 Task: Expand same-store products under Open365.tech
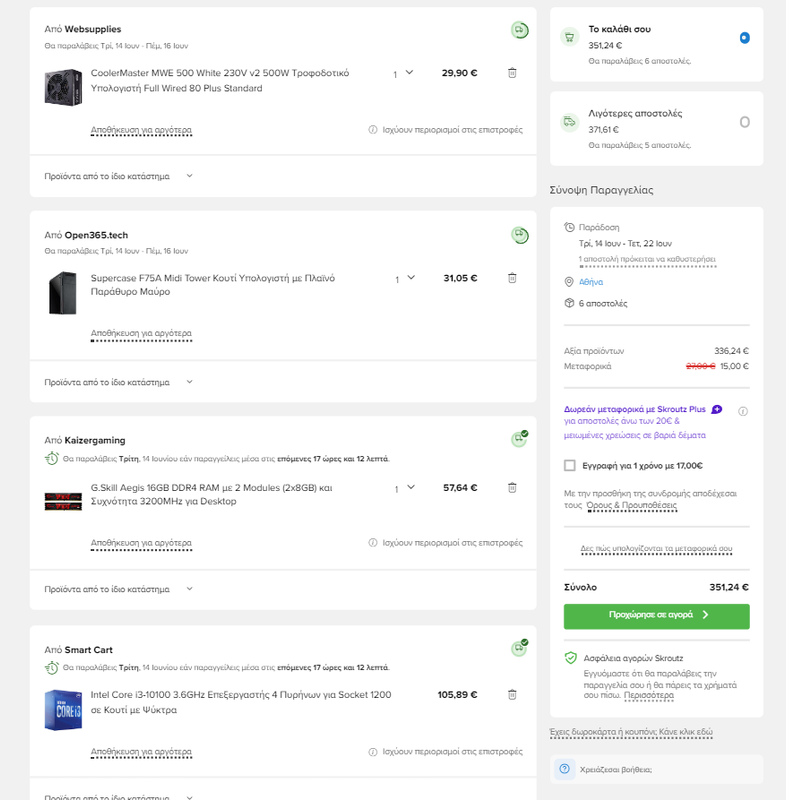[x=118, y=382]
